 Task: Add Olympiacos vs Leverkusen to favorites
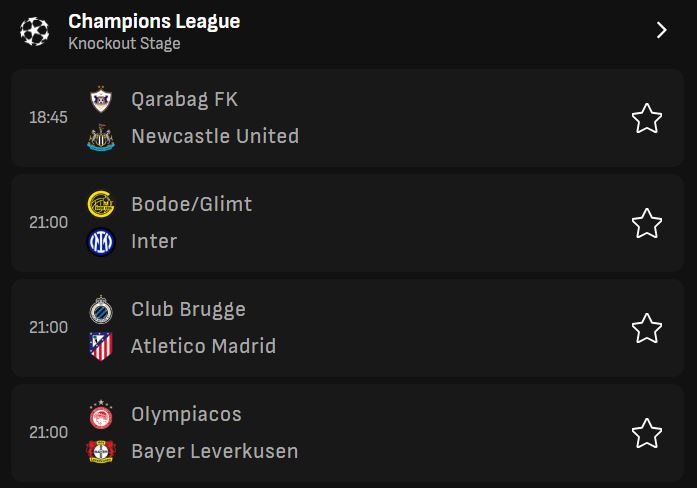647,433
